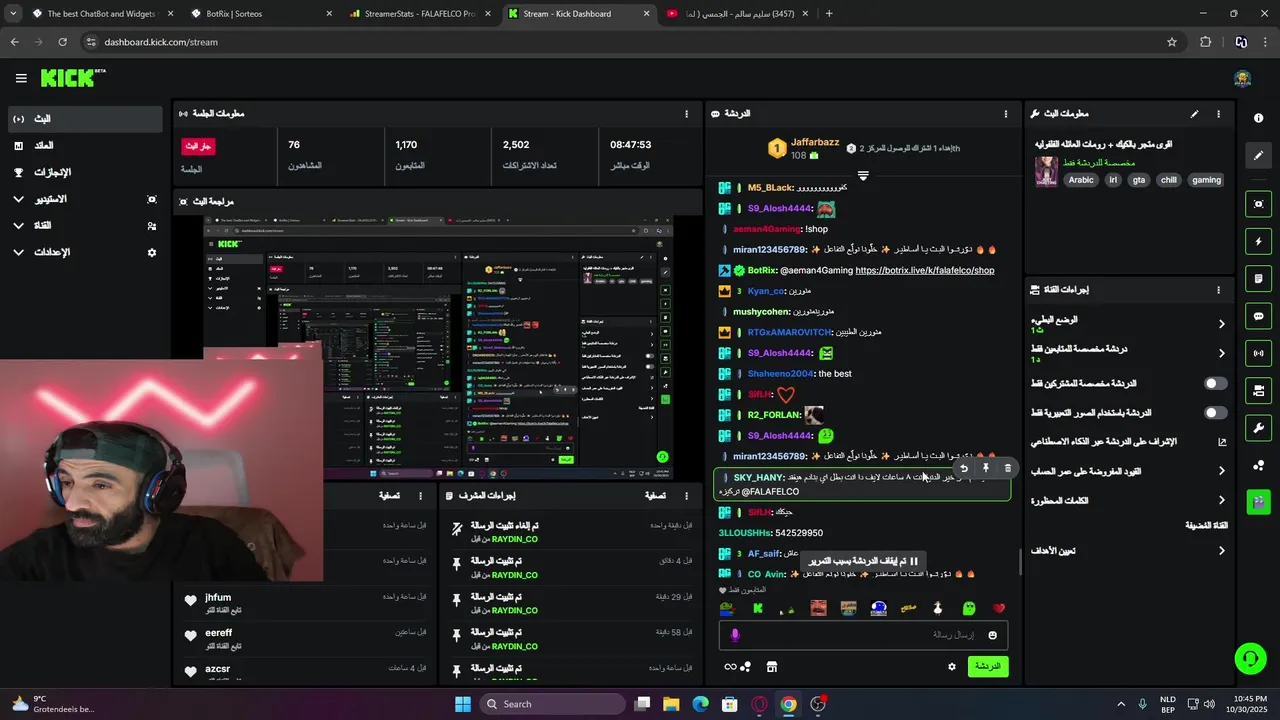This screenshot has width=1280, height=720.
Task: Open the hamburger menu beside the Kick logo
Action: pyautogui.click(x=21, y=78)
